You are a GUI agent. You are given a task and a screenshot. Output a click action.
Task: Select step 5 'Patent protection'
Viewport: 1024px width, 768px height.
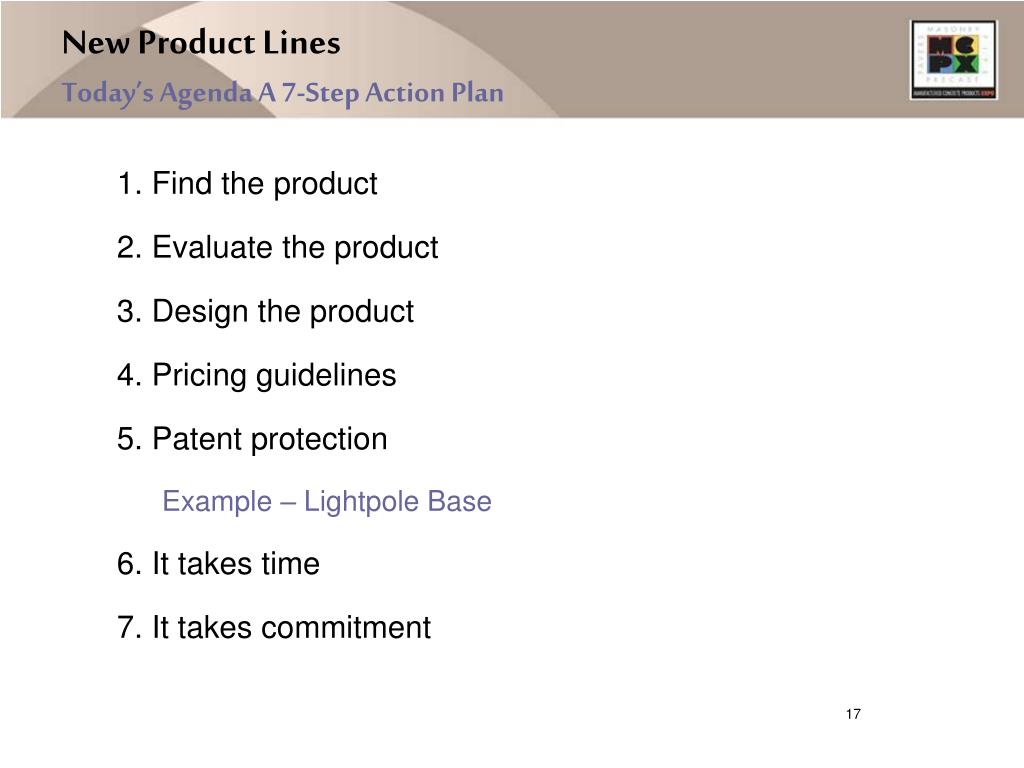(x=252, y=439)
